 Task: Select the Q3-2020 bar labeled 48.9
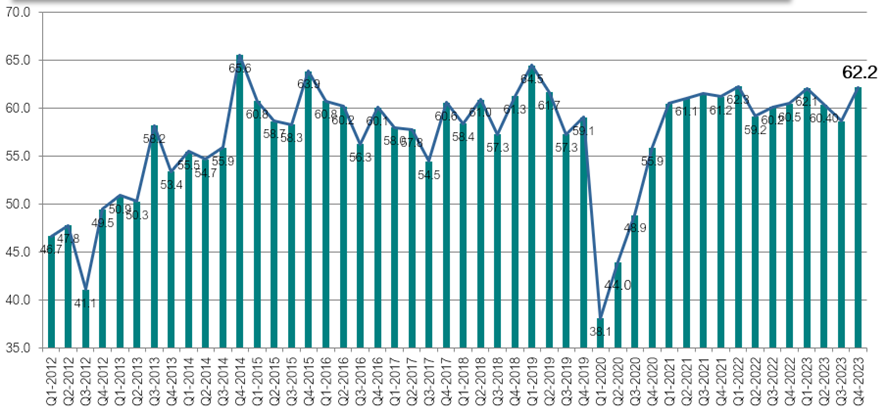(x=634, y=281)
